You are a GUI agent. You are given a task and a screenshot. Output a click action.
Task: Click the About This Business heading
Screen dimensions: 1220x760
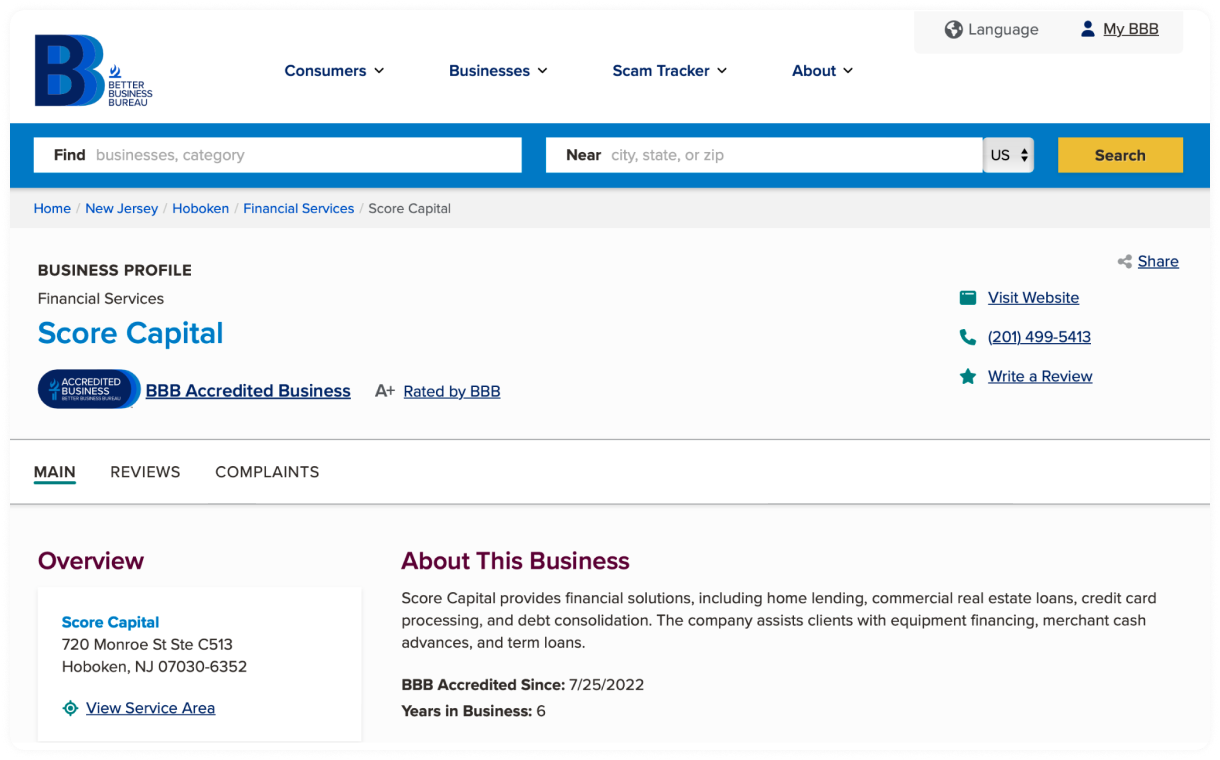[x=515, y=561]
